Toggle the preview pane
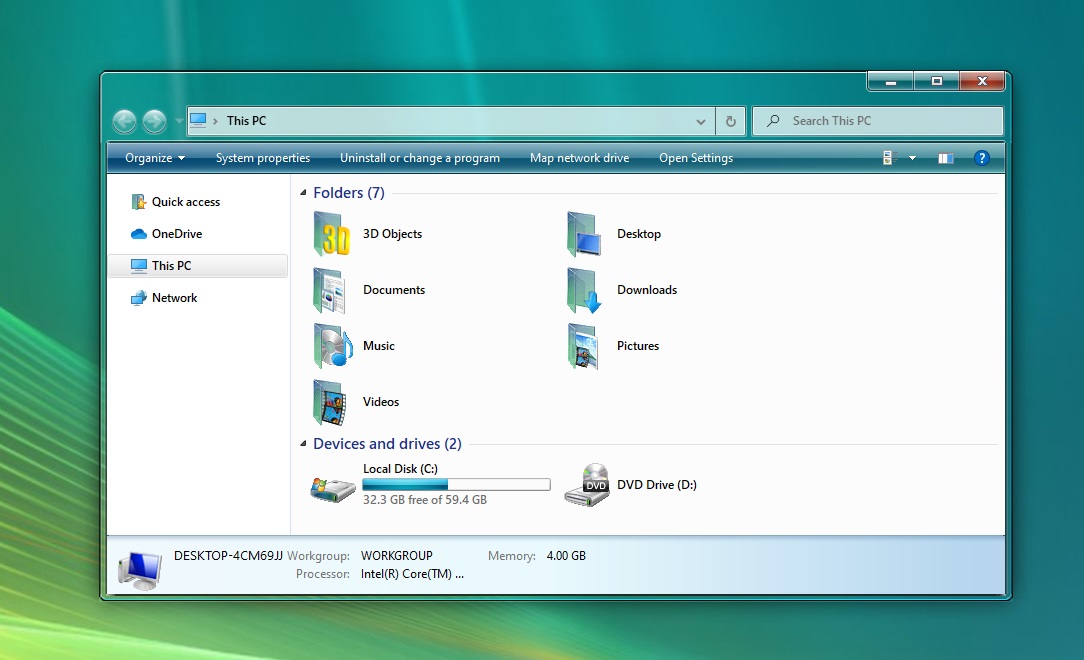 coord(945,157)
